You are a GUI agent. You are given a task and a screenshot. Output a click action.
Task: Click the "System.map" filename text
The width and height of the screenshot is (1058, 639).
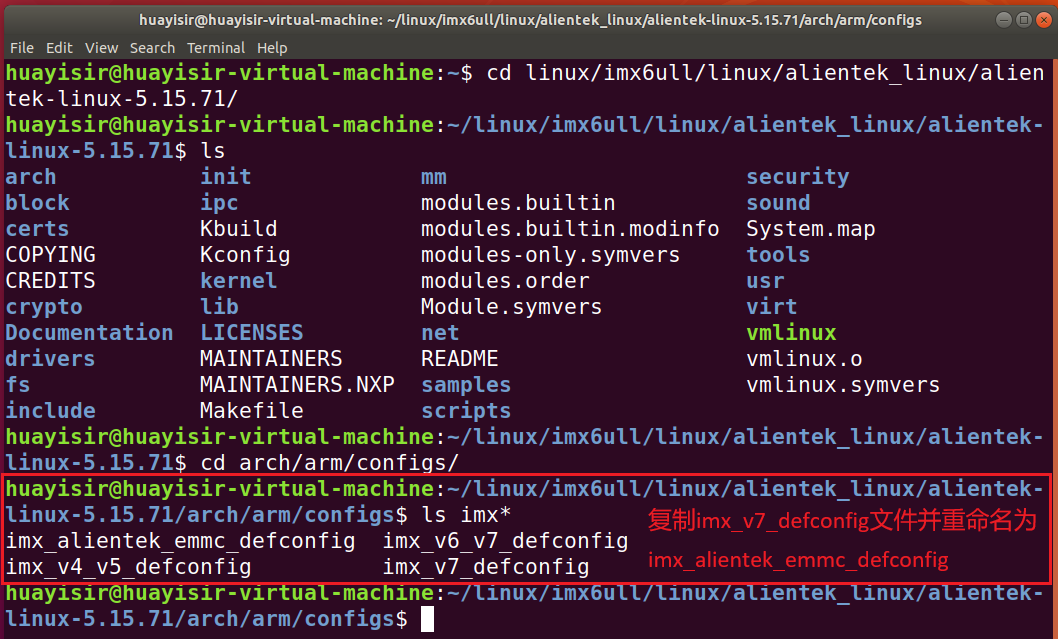click(x=810, y=228)
